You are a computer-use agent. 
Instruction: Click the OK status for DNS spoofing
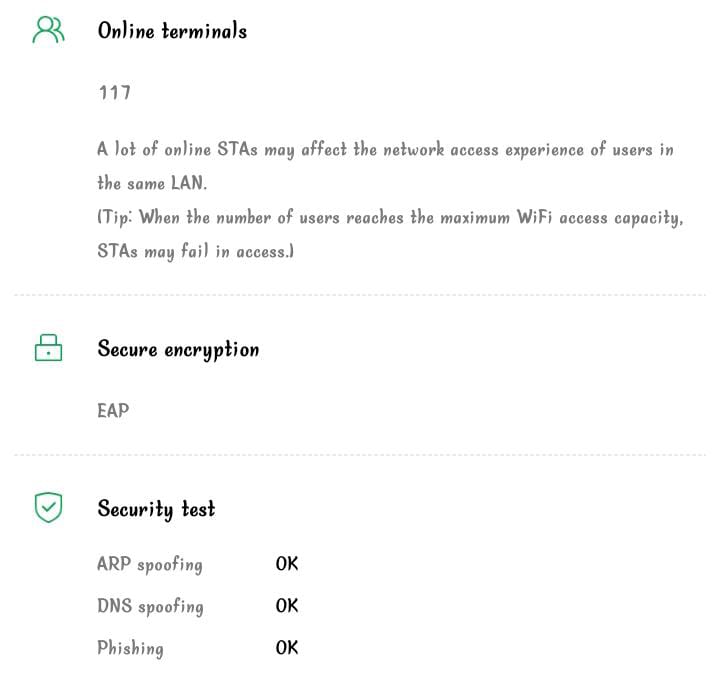coord(287,606)
